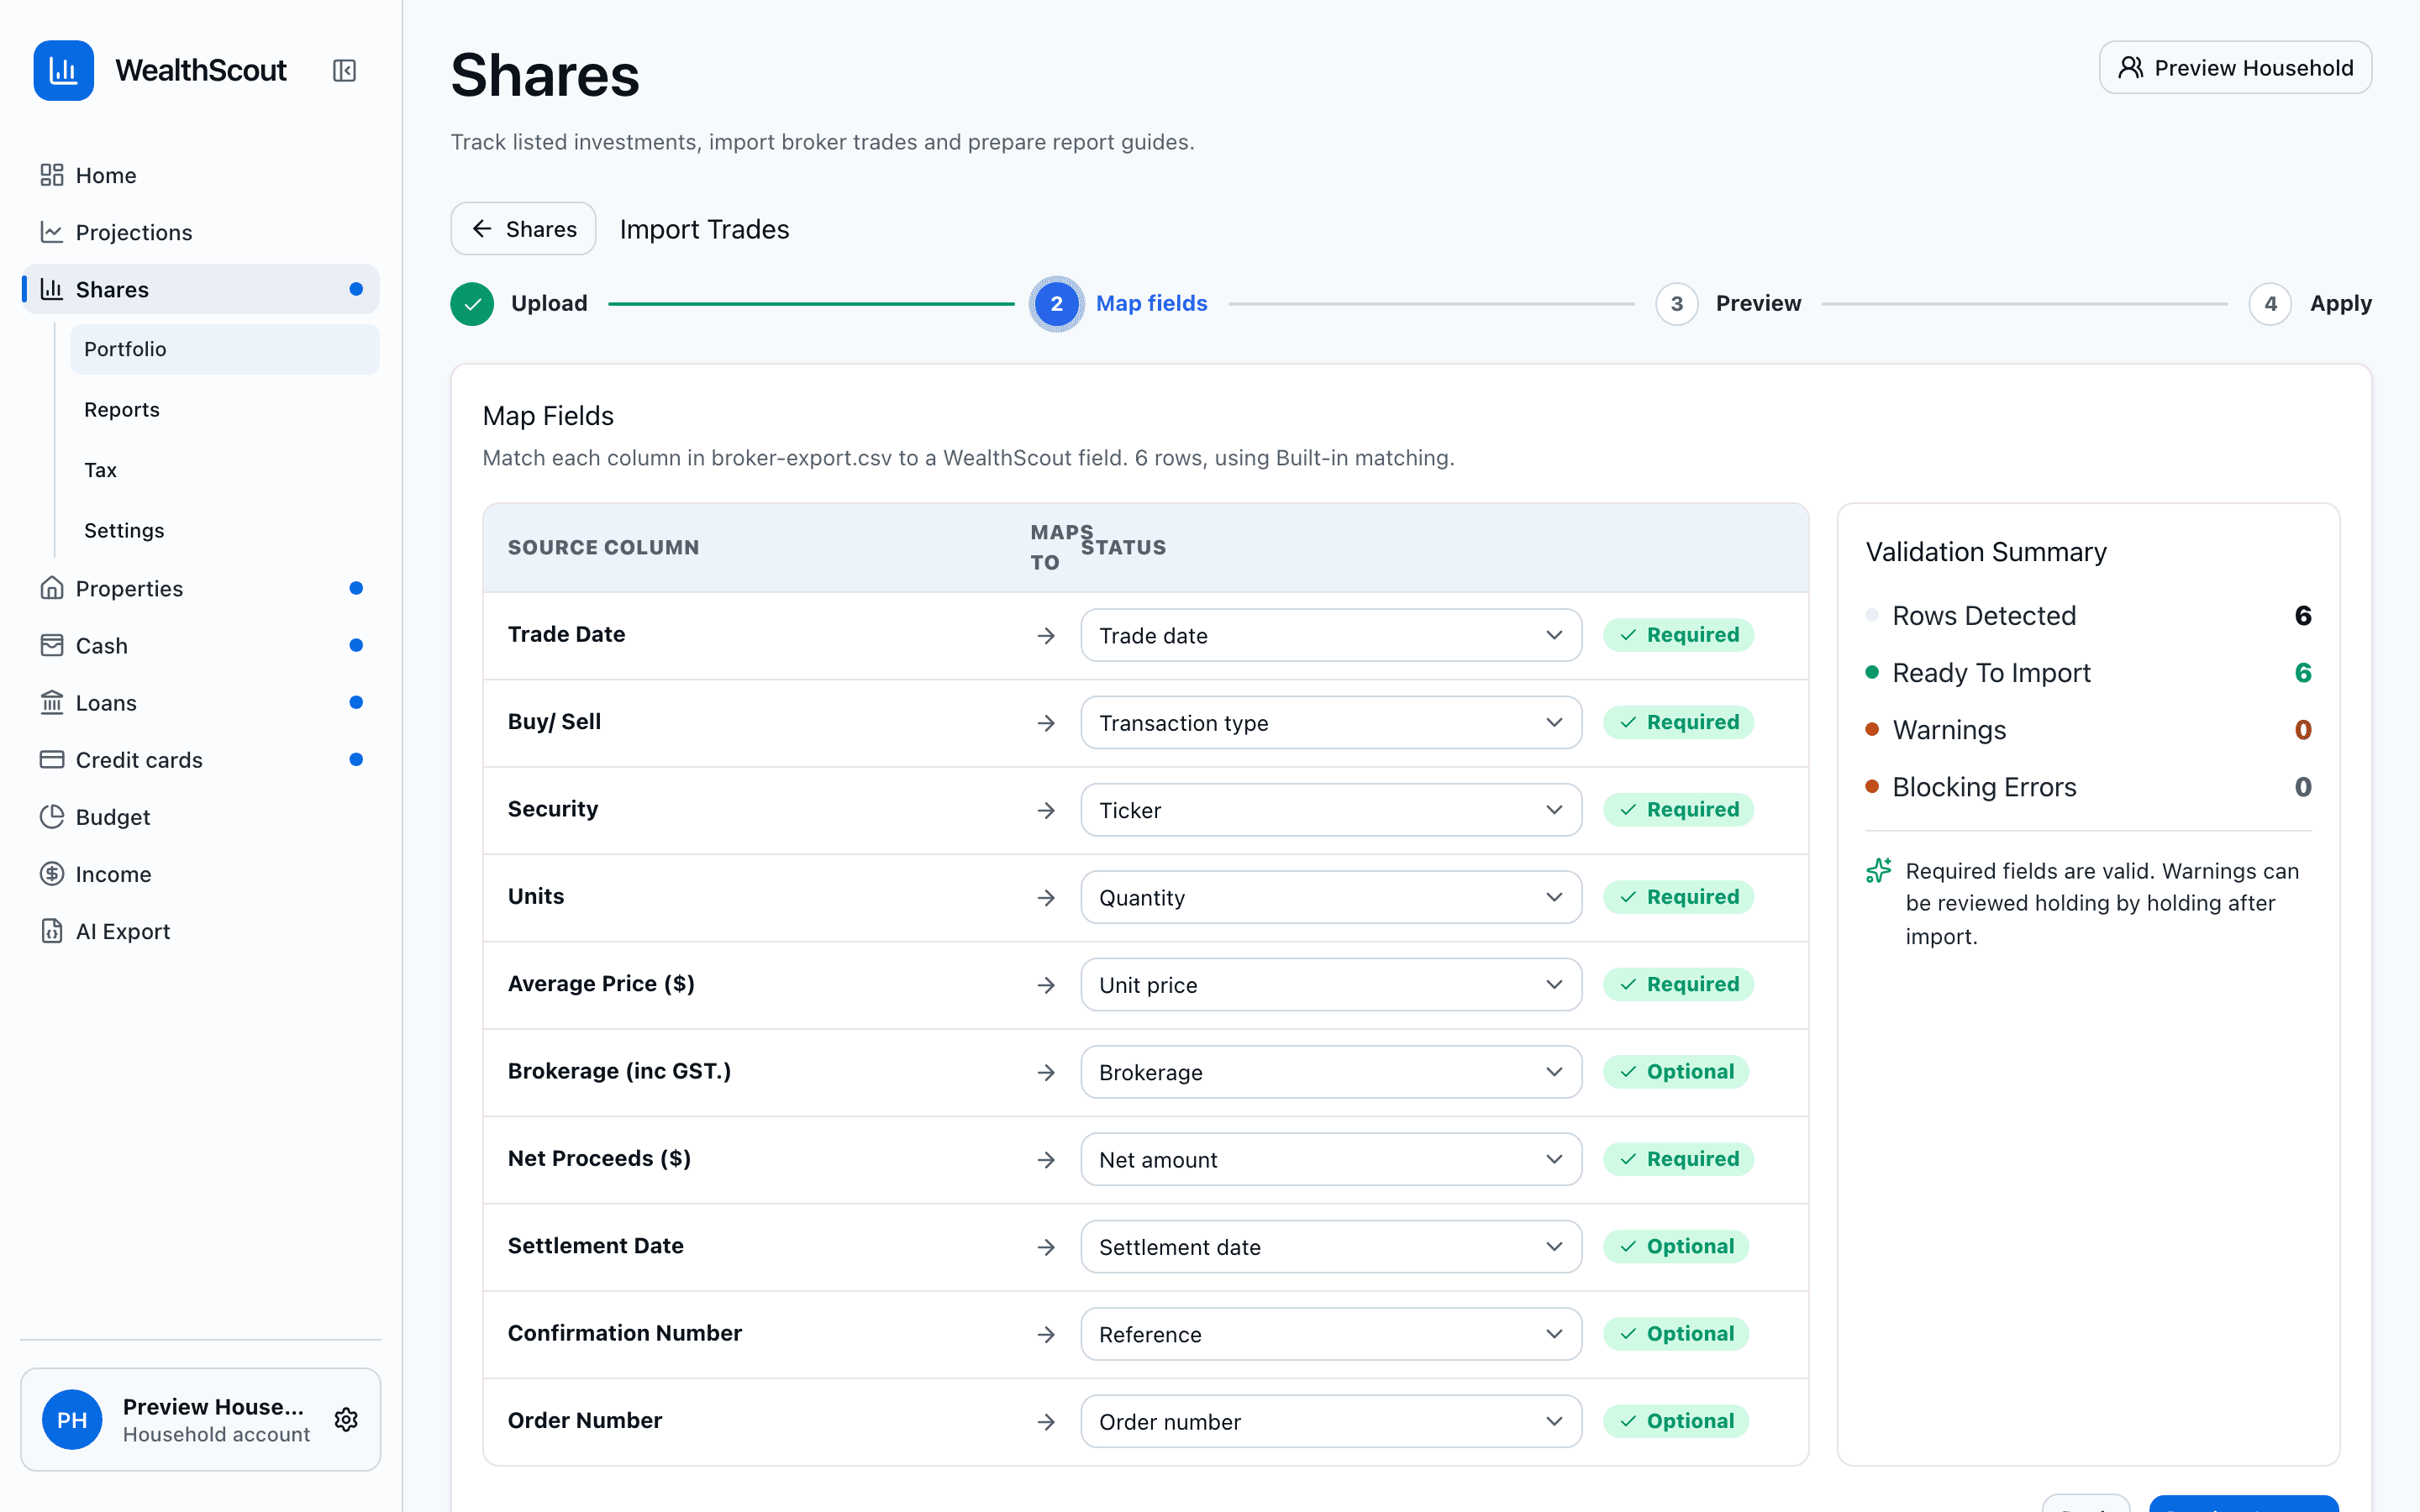Navigate to Properties section

(200, 588)
